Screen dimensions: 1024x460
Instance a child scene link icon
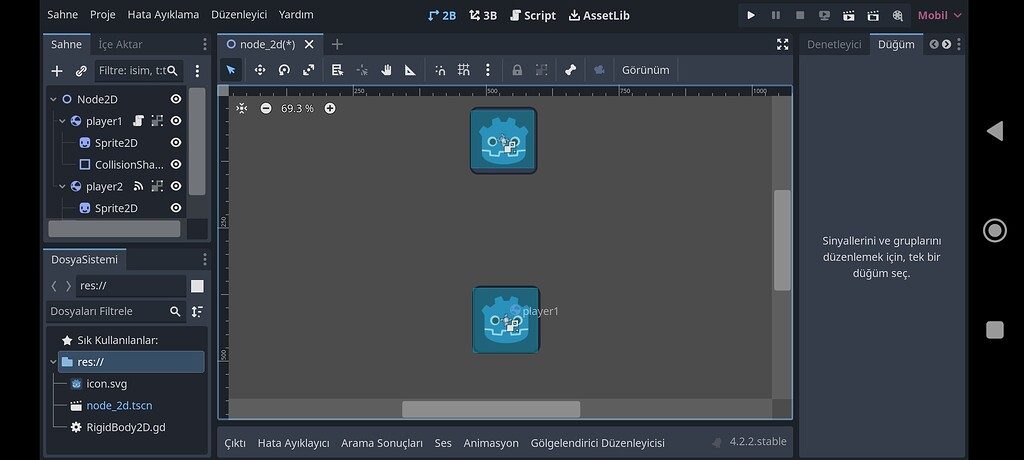pyautogui.click(x=81, y=71)
